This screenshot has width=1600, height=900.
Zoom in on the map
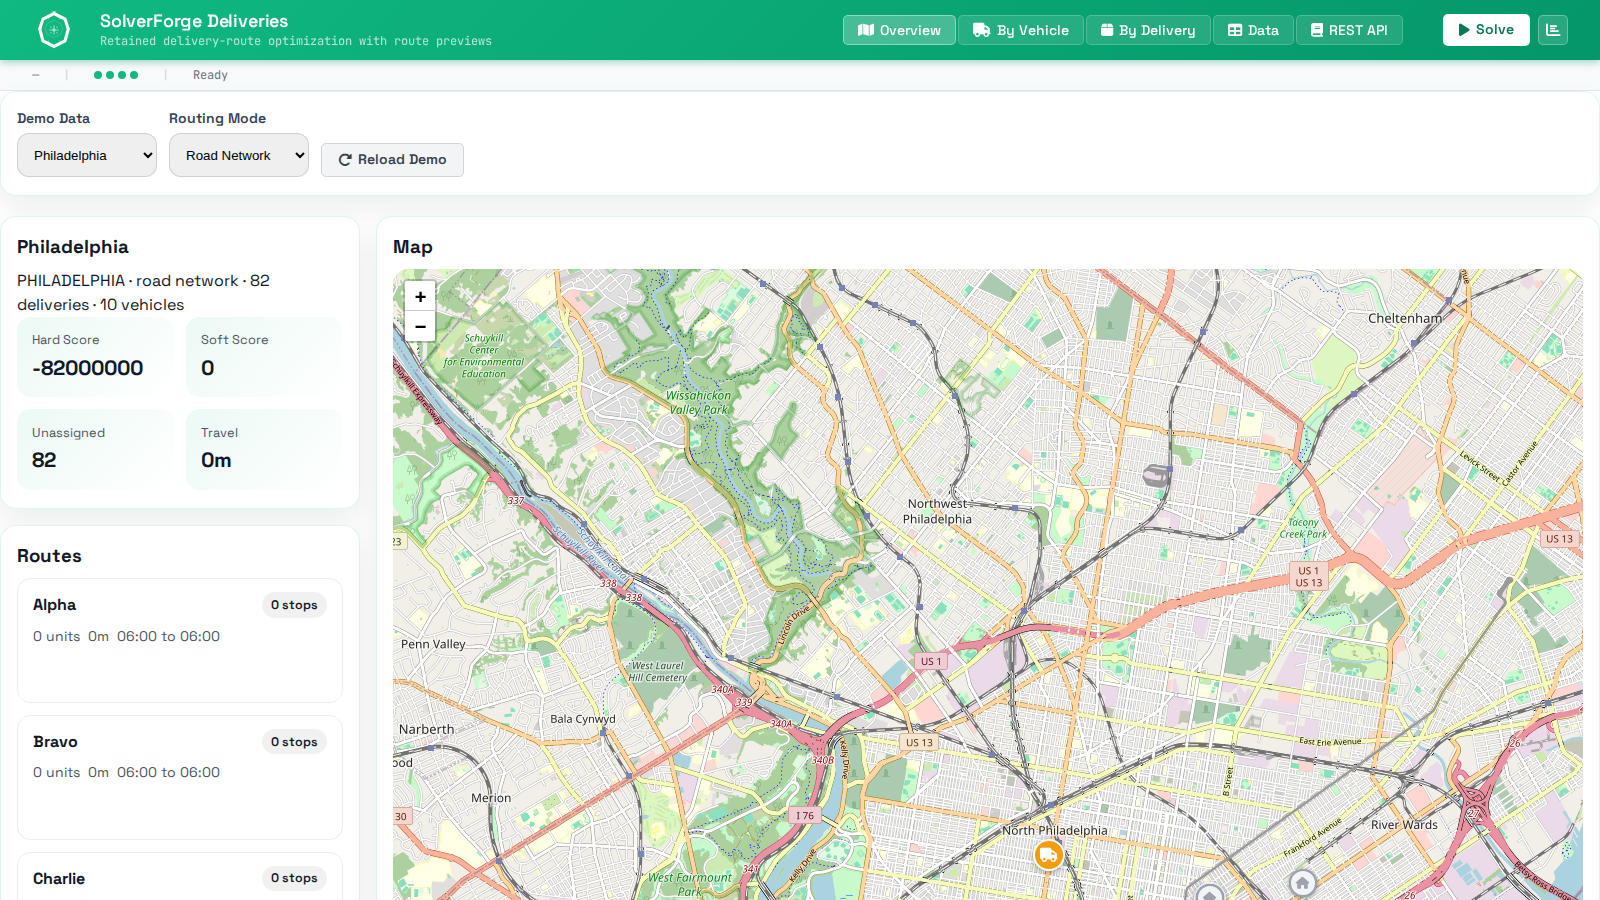pos(420,297)
